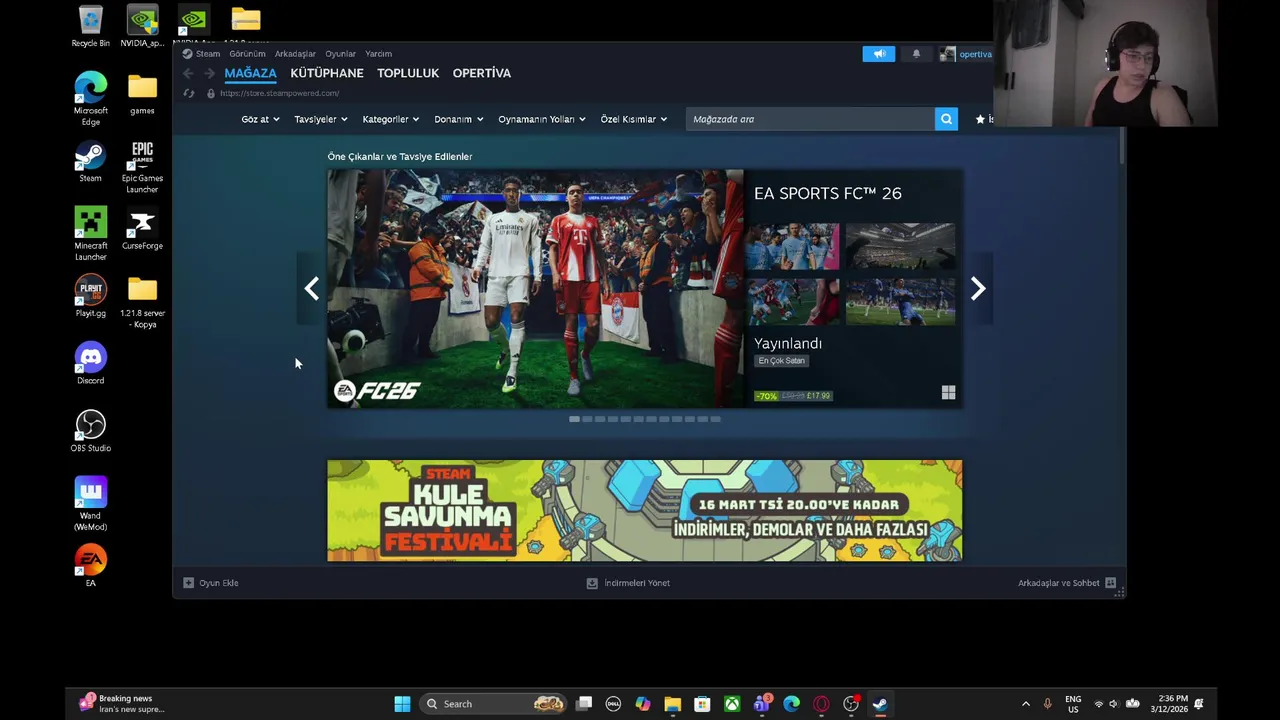1280x720 pixels.
Task: Click the Steam announcements megaphone button
Action: tap(879, 54)
